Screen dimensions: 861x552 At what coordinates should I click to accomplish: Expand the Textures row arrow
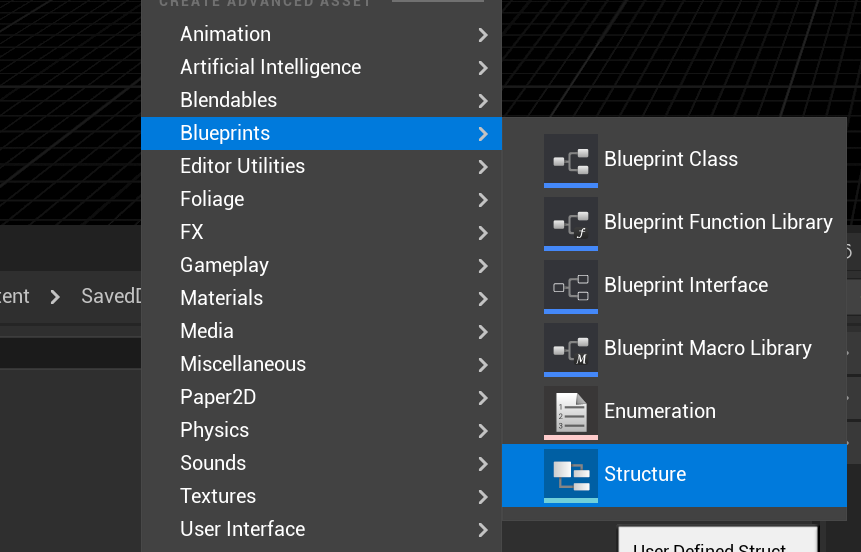tap(483, 497)
